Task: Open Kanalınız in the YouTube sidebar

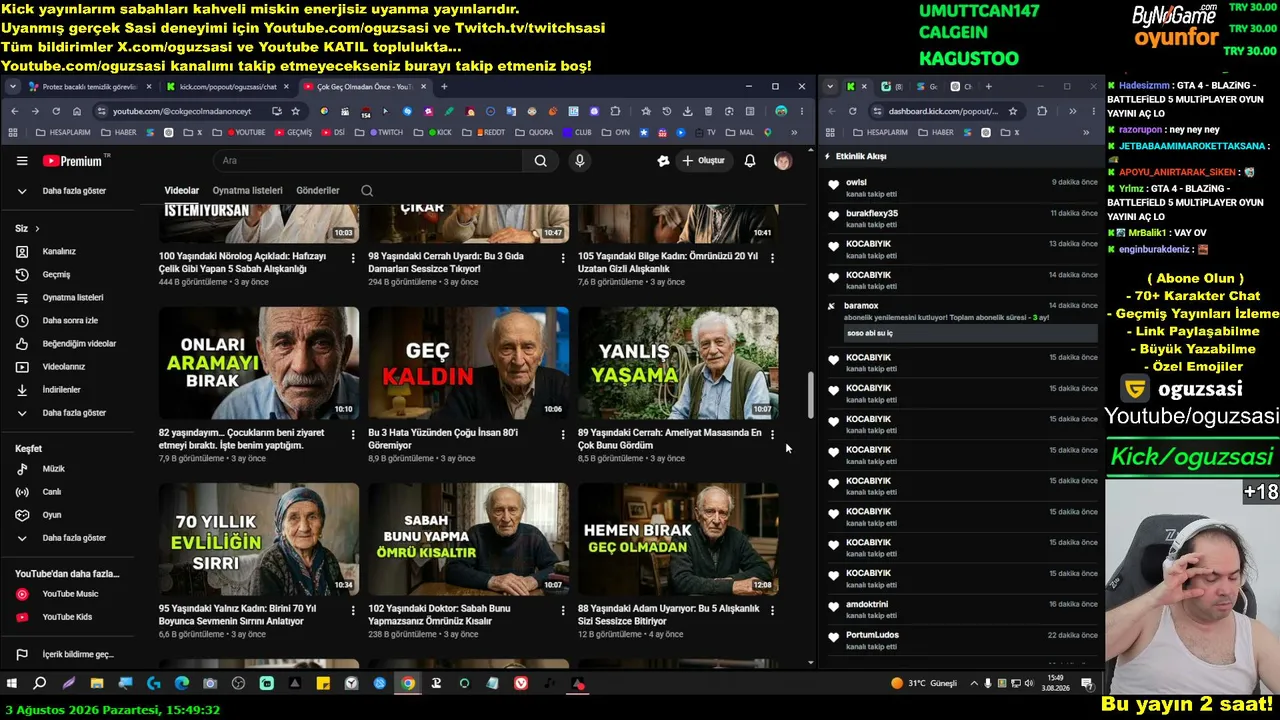Action: pos(68,252)
